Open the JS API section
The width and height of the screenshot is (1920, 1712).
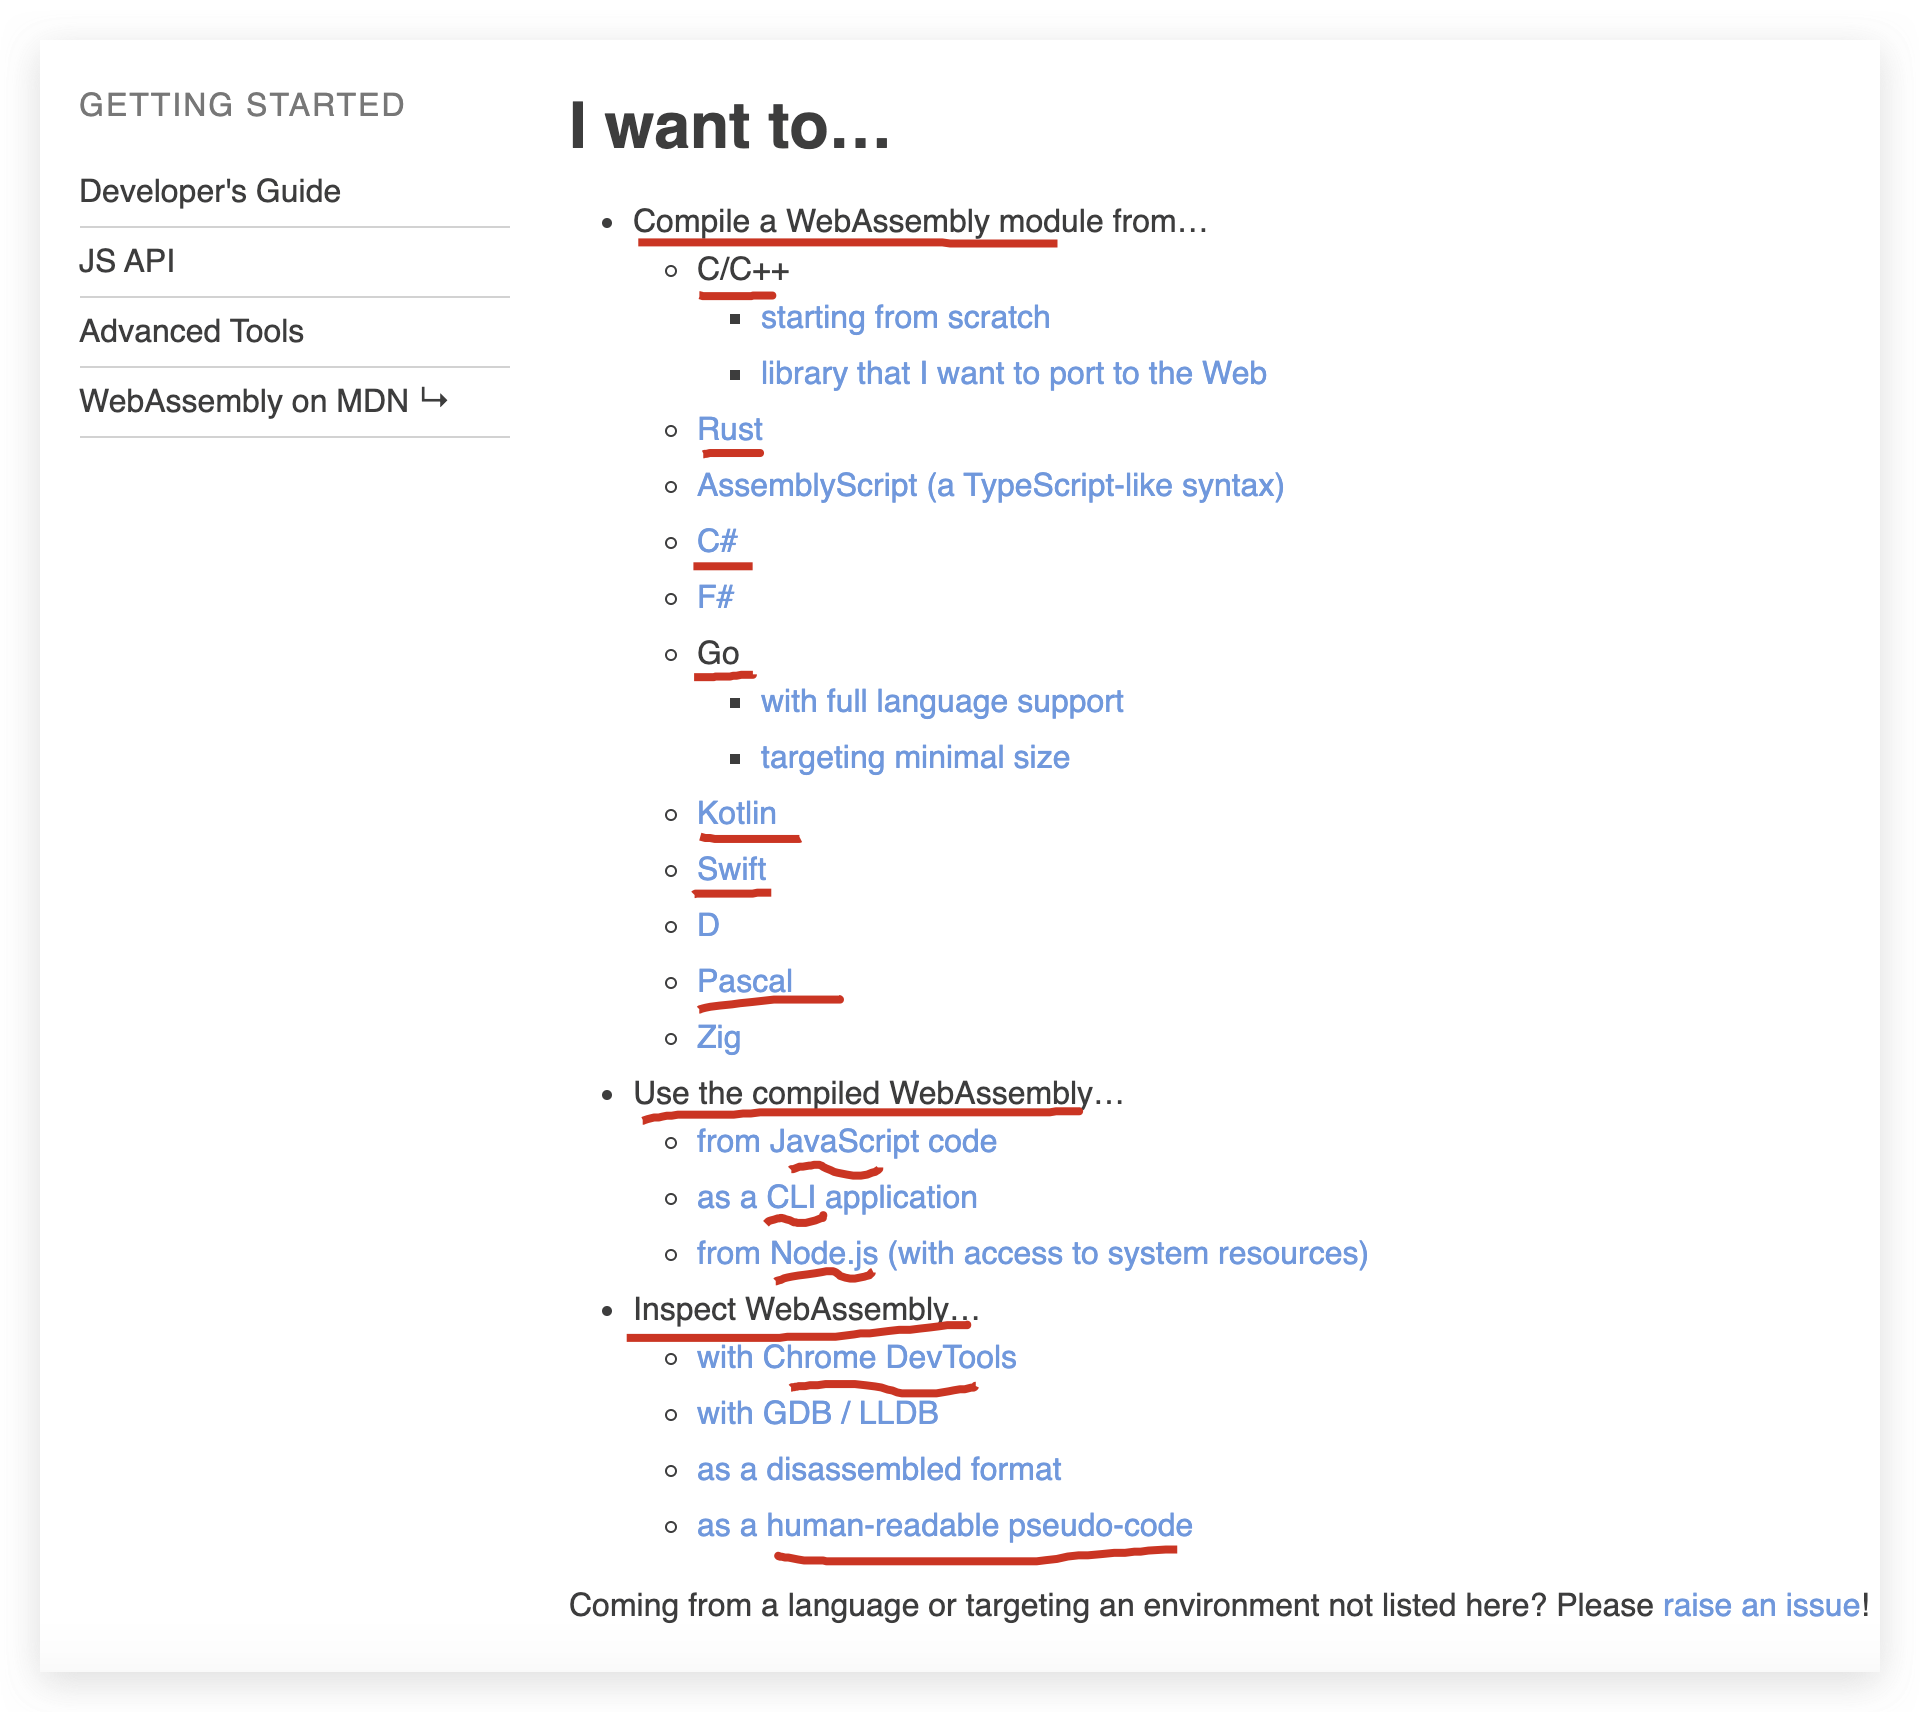click(129, 258)
